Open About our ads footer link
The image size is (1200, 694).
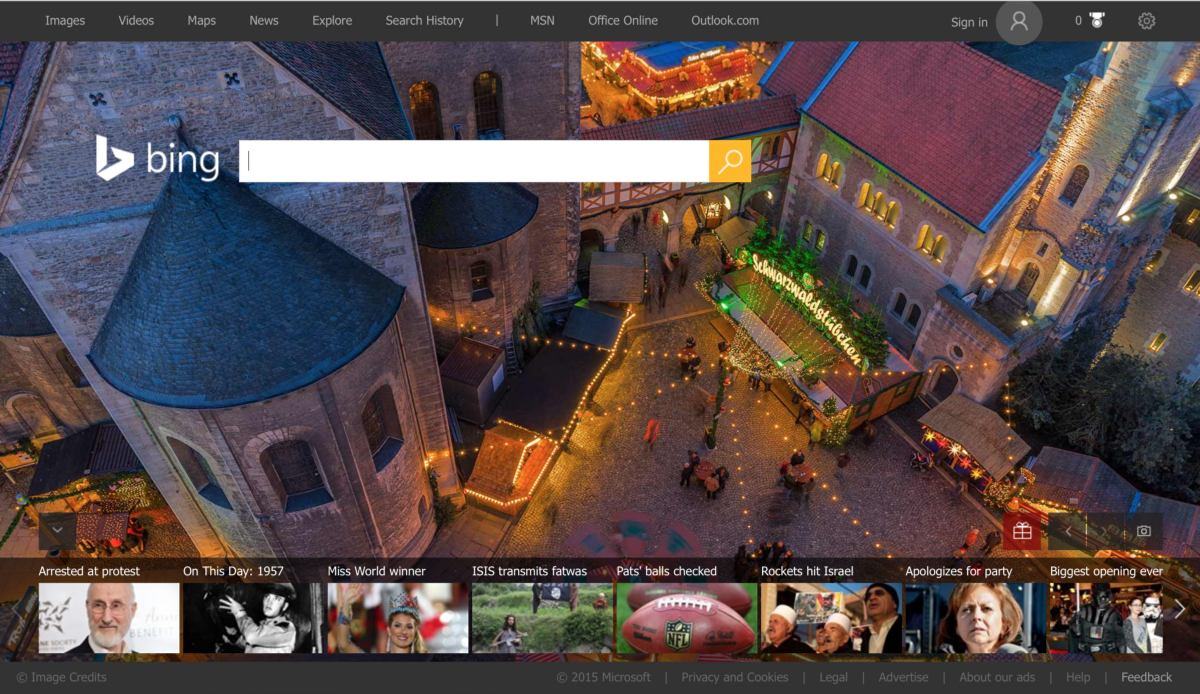click(x=997, y=677)
